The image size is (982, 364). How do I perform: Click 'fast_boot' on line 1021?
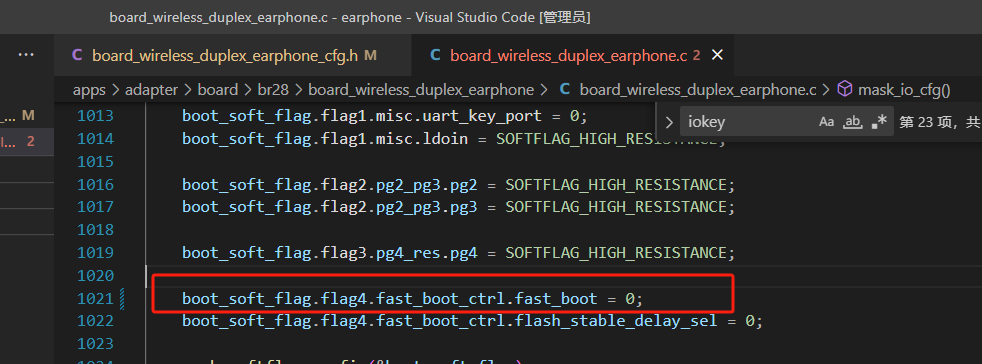[x=556, y=298]
